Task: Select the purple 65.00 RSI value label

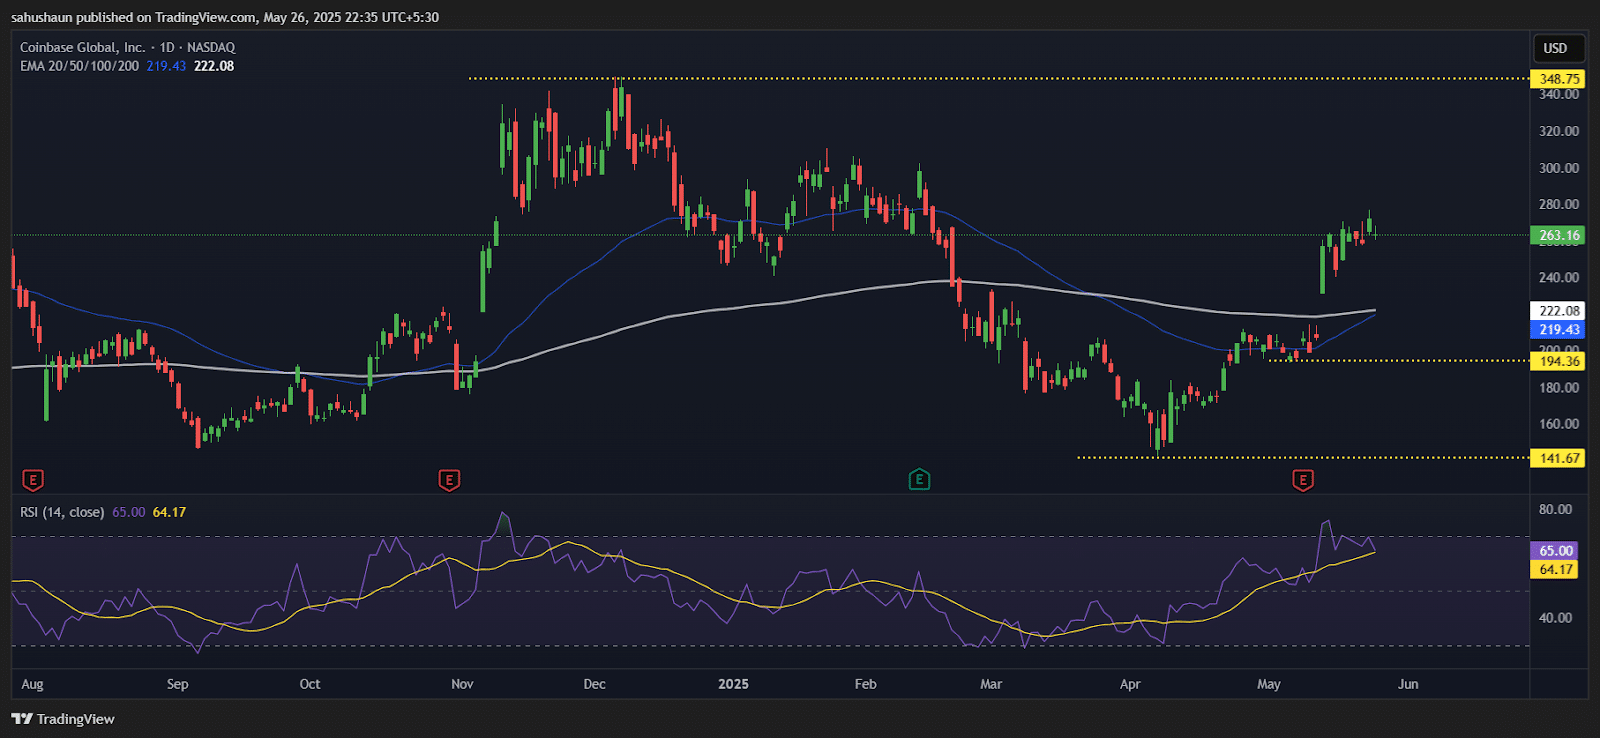Action: [1555, 551]
